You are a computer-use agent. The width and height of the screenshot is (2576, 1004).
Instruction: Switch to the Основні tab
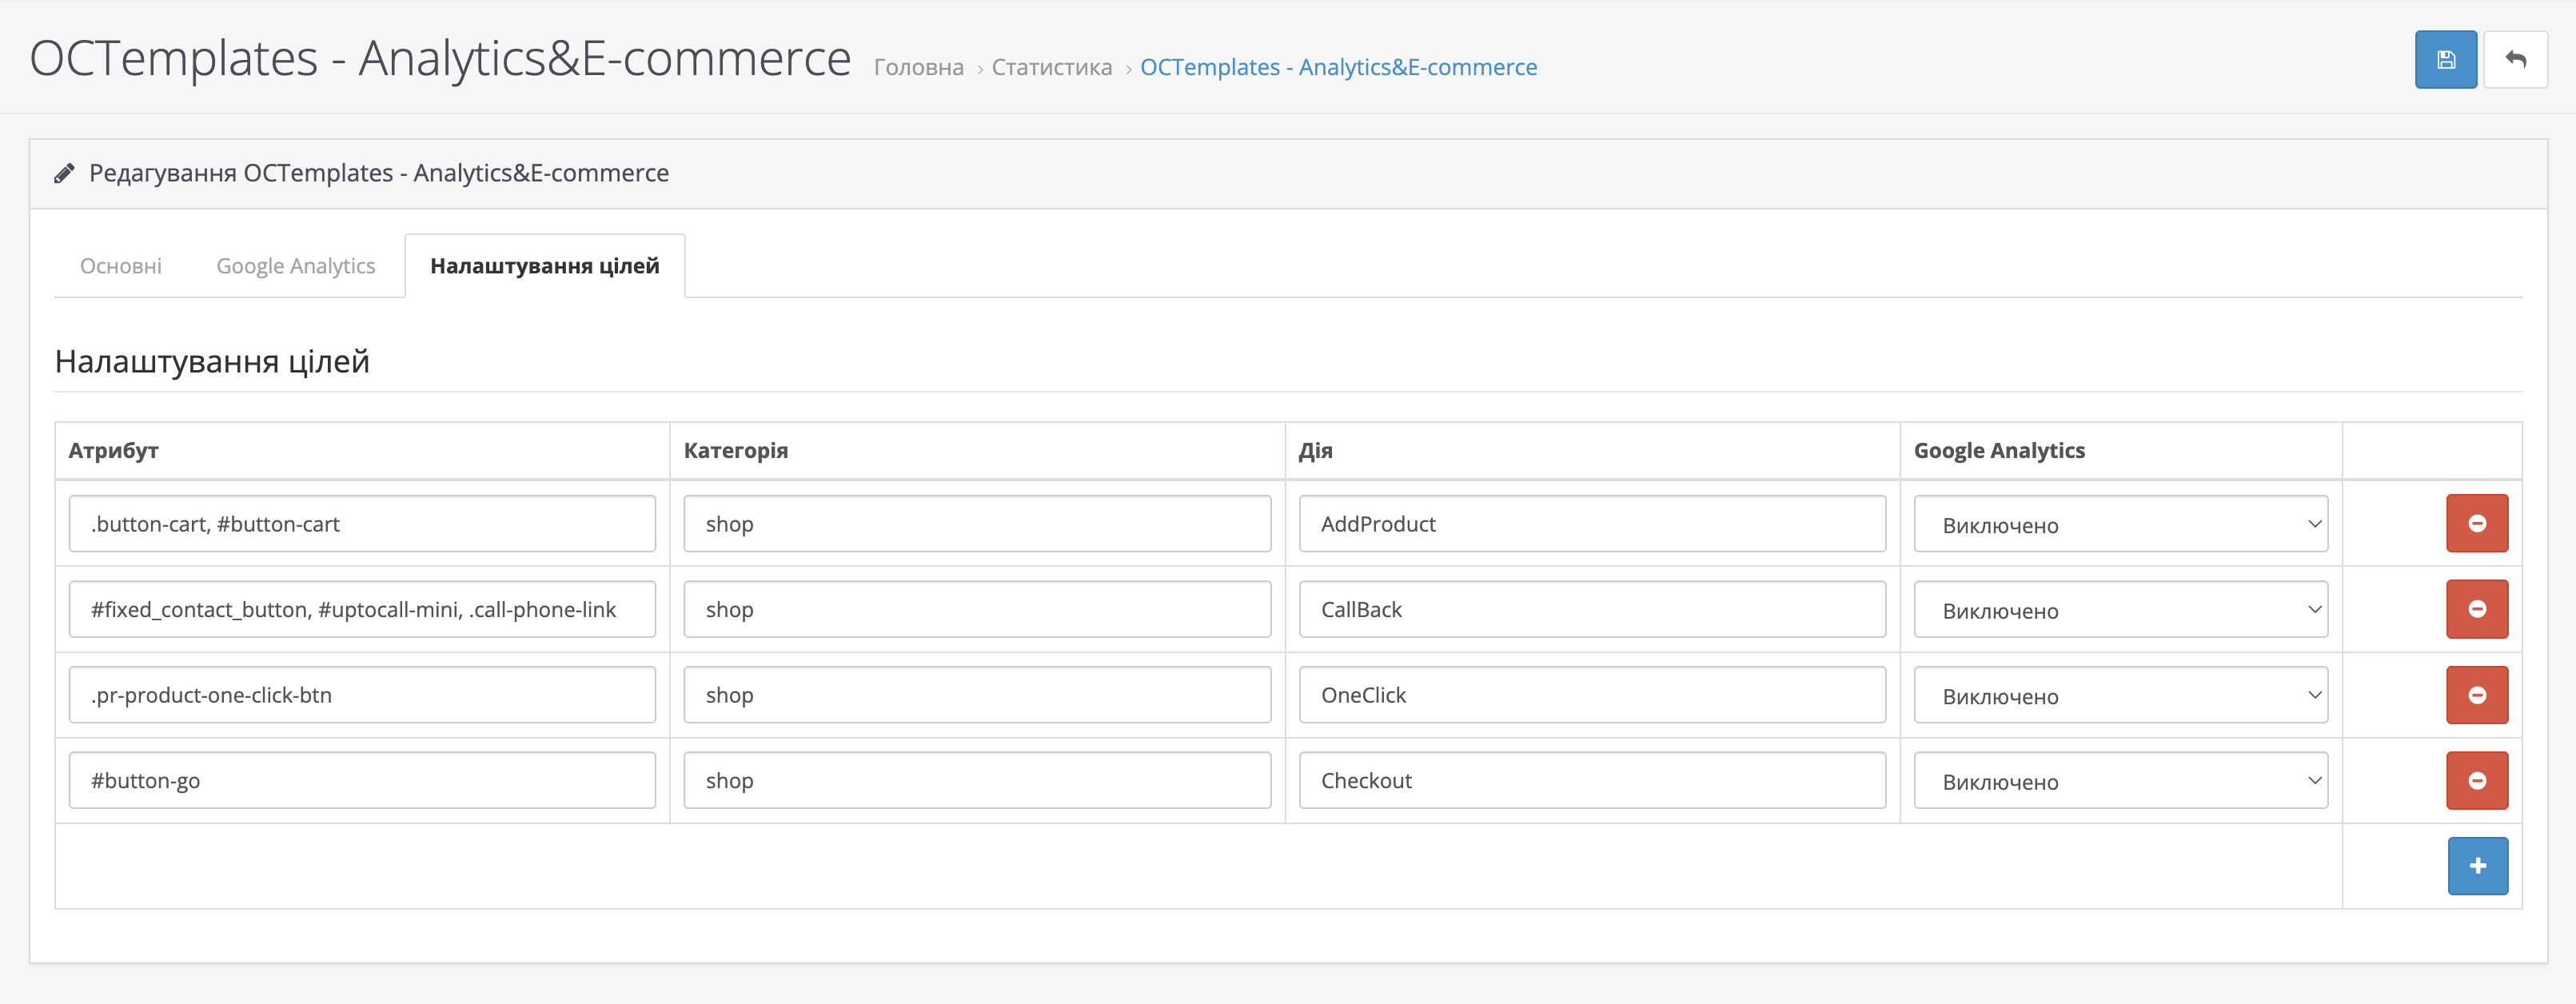[121, 266]
